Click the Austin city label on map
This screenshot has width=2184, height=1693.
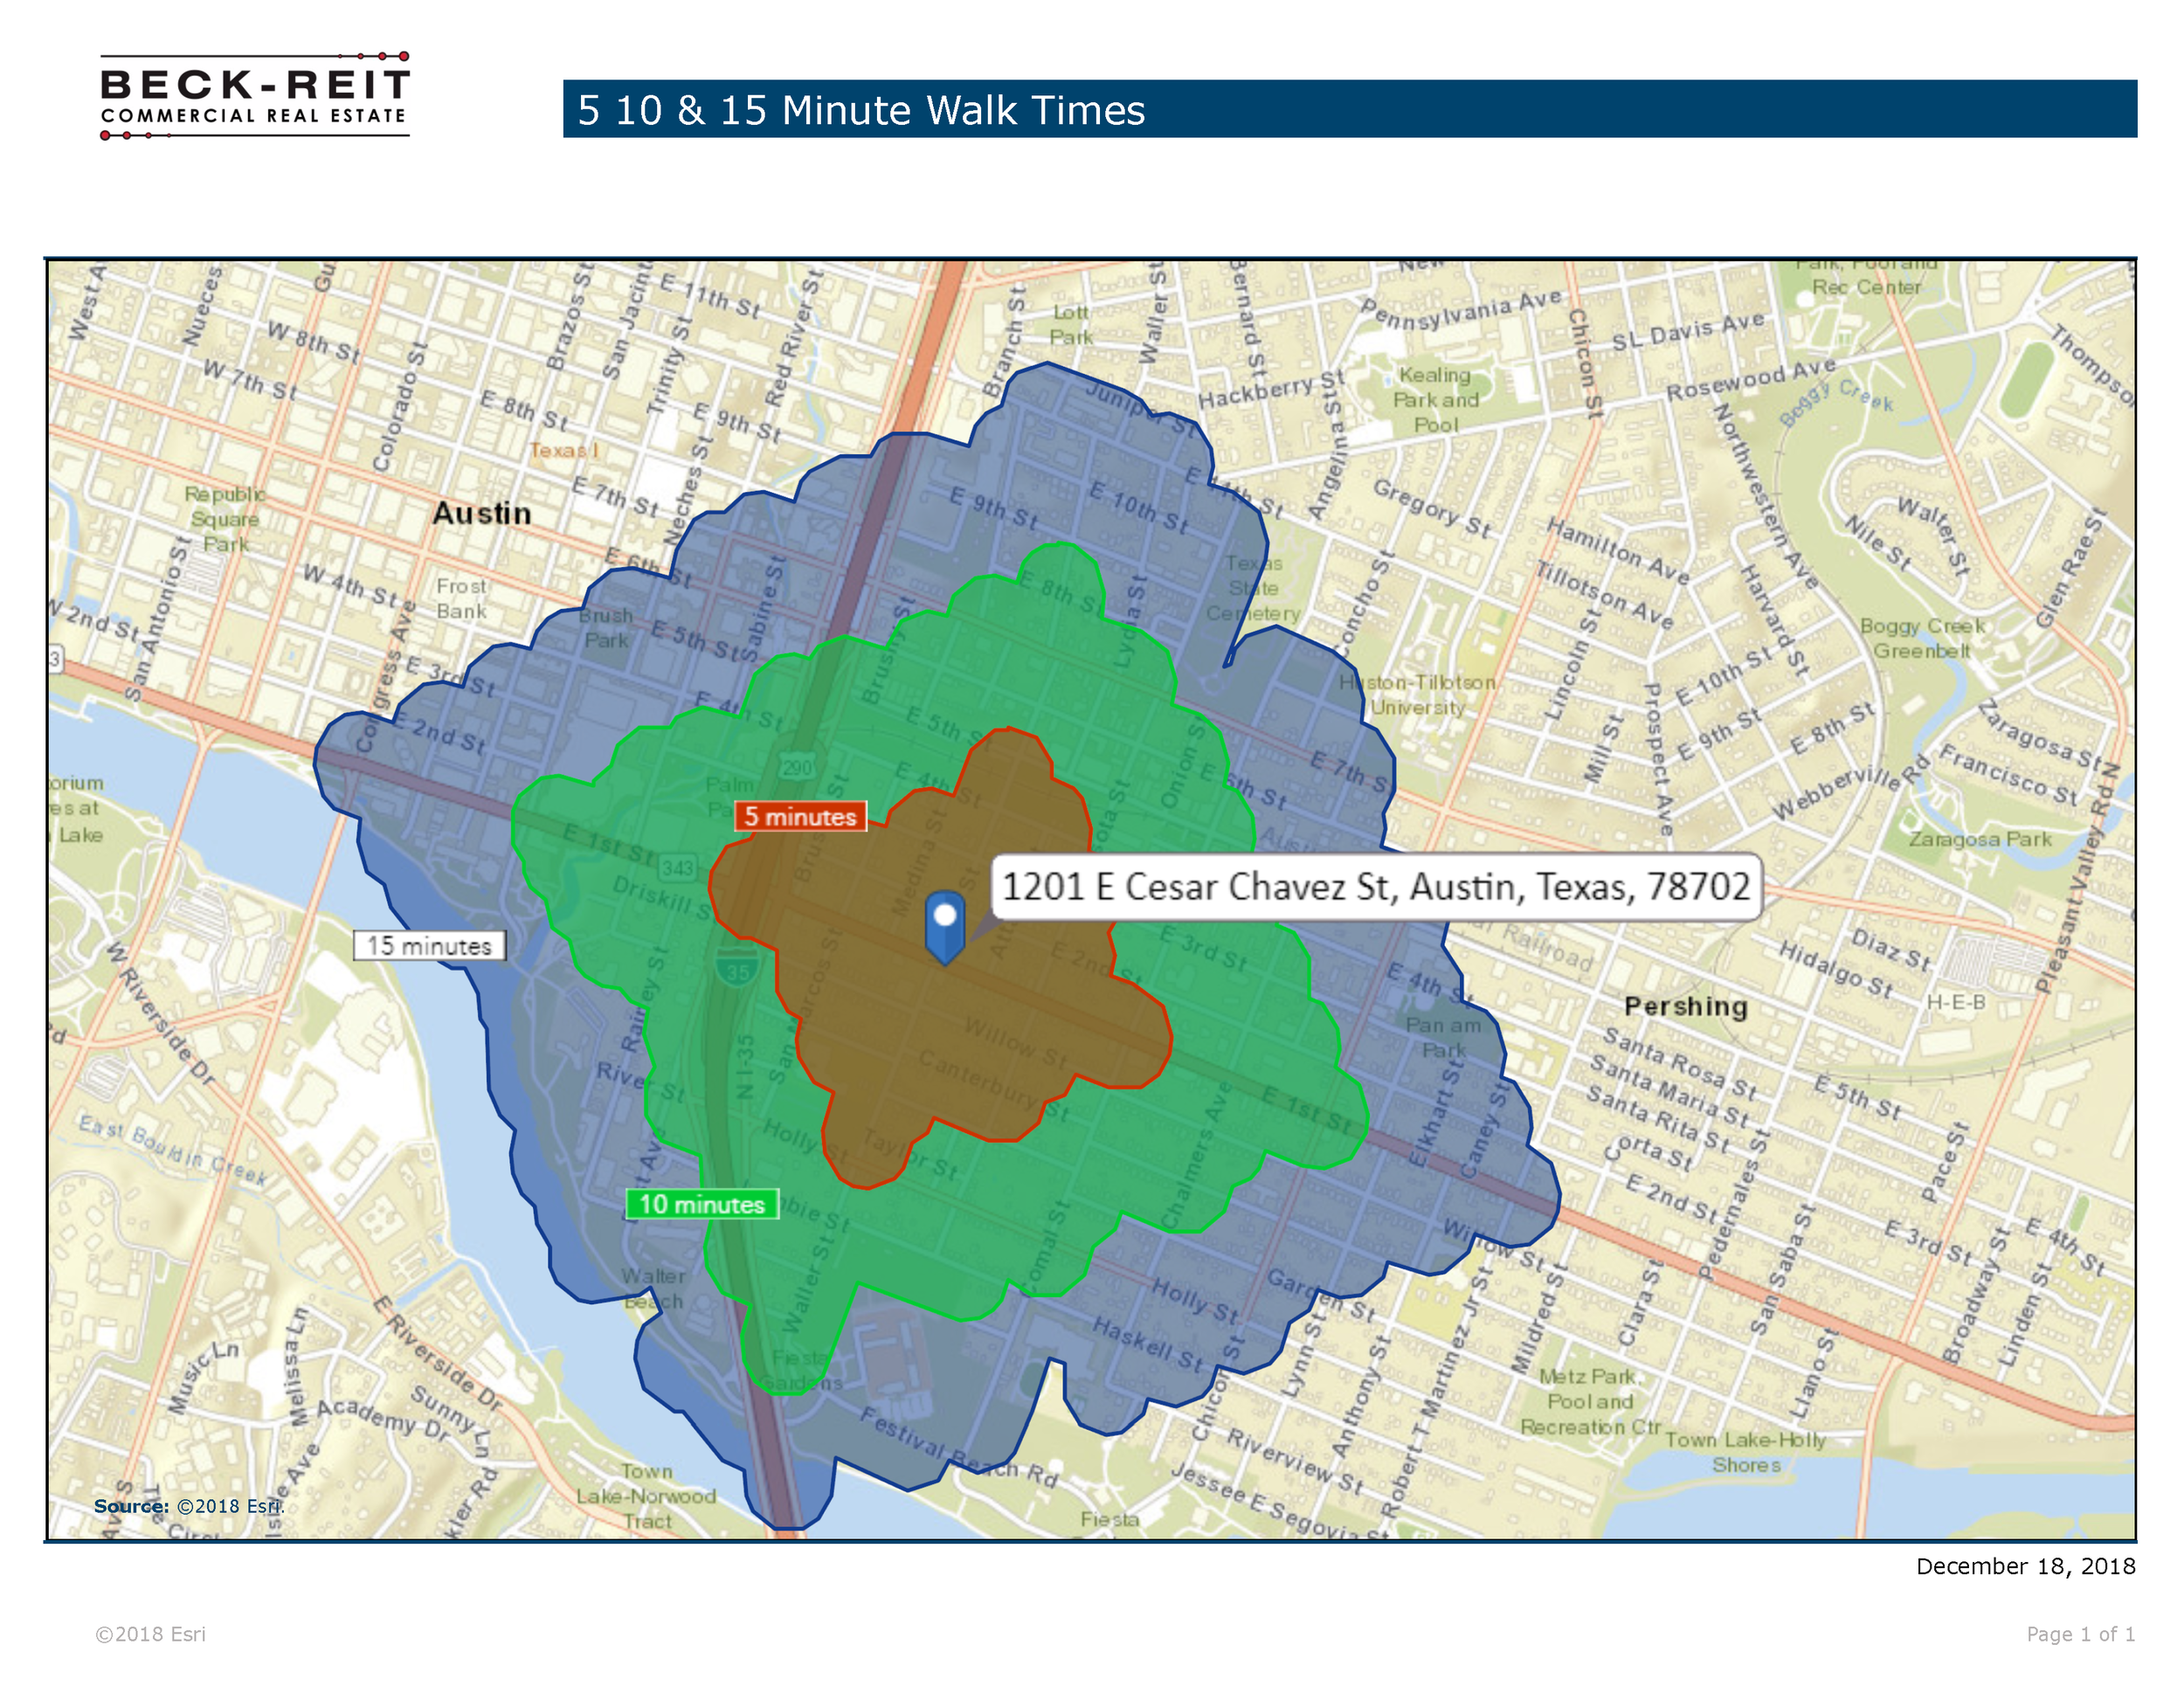481,513
